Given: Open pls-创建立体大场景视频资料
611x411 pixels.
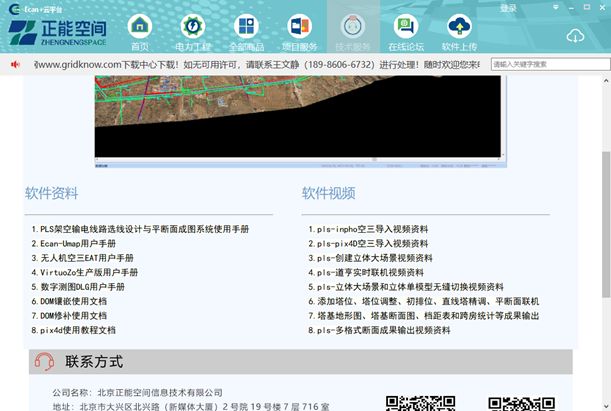Looking at the screenshot, I should point(370,258).
